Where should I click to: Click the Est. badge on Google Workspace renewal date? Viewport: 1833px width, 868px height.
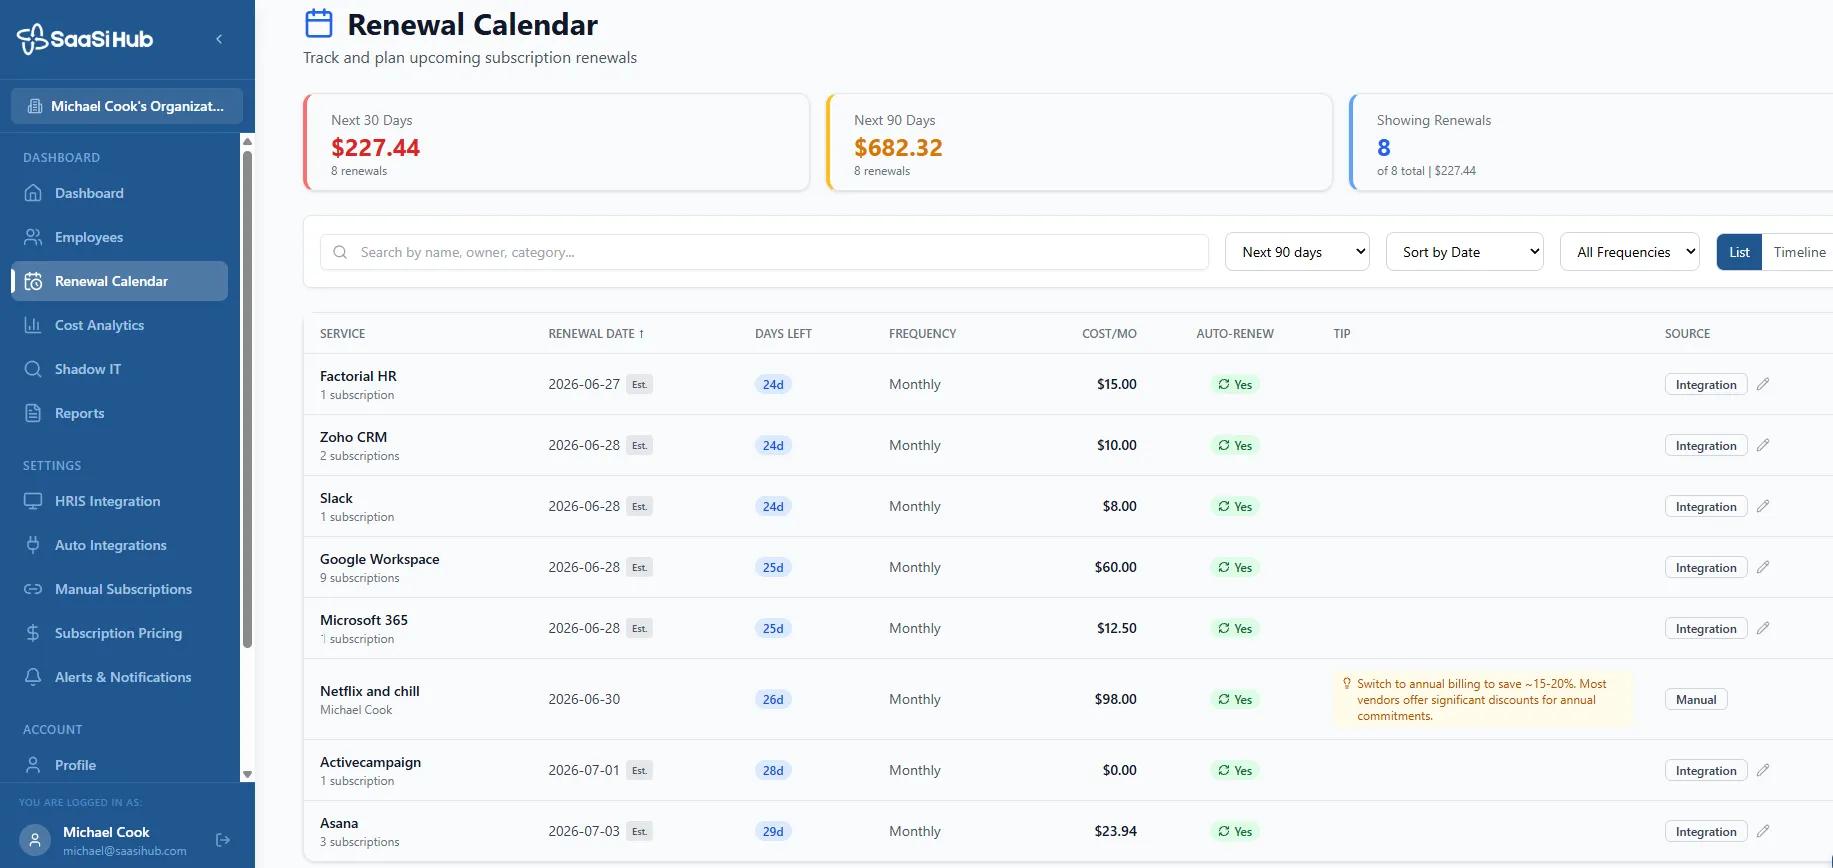[x=639, y=567]
